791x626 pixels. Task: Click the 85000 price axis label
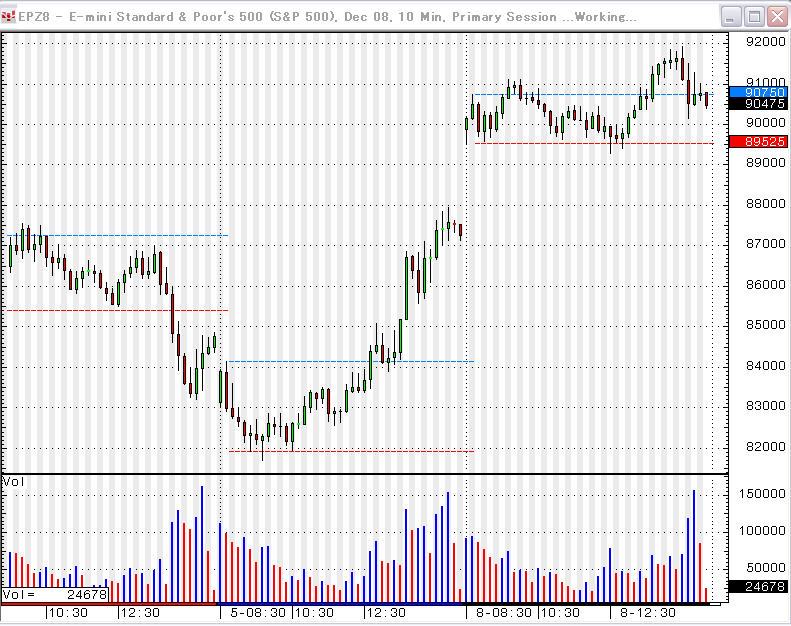[x=765, y=325]
